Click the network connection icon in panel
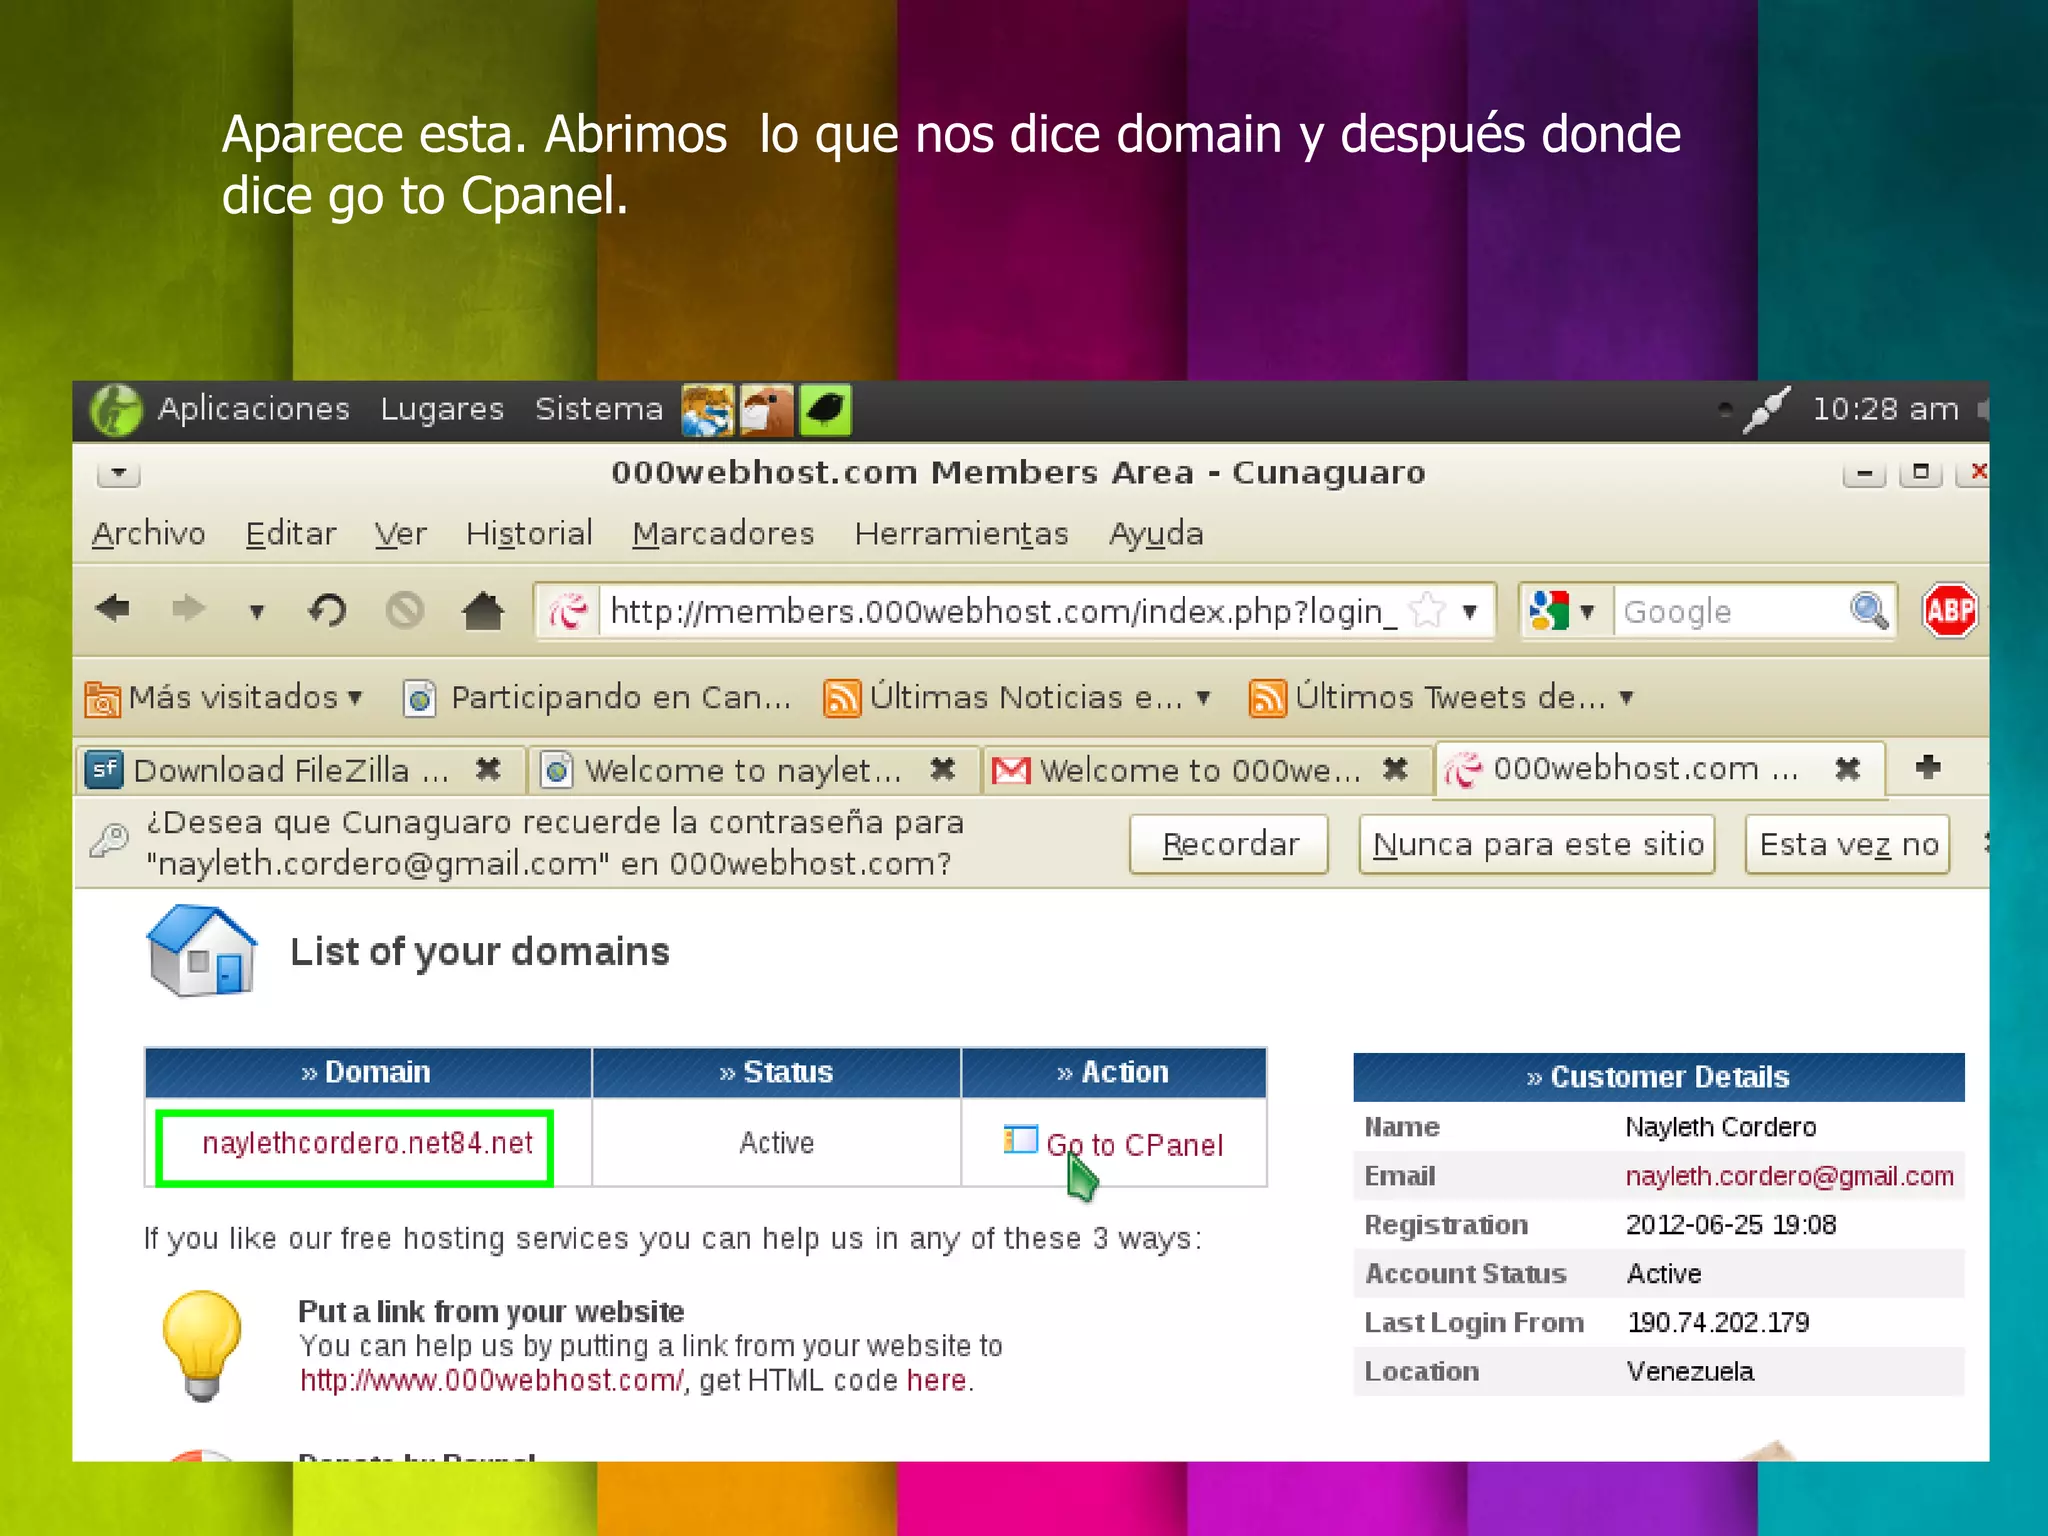The image size is (2048, 1536). [x=1765, y=409]
